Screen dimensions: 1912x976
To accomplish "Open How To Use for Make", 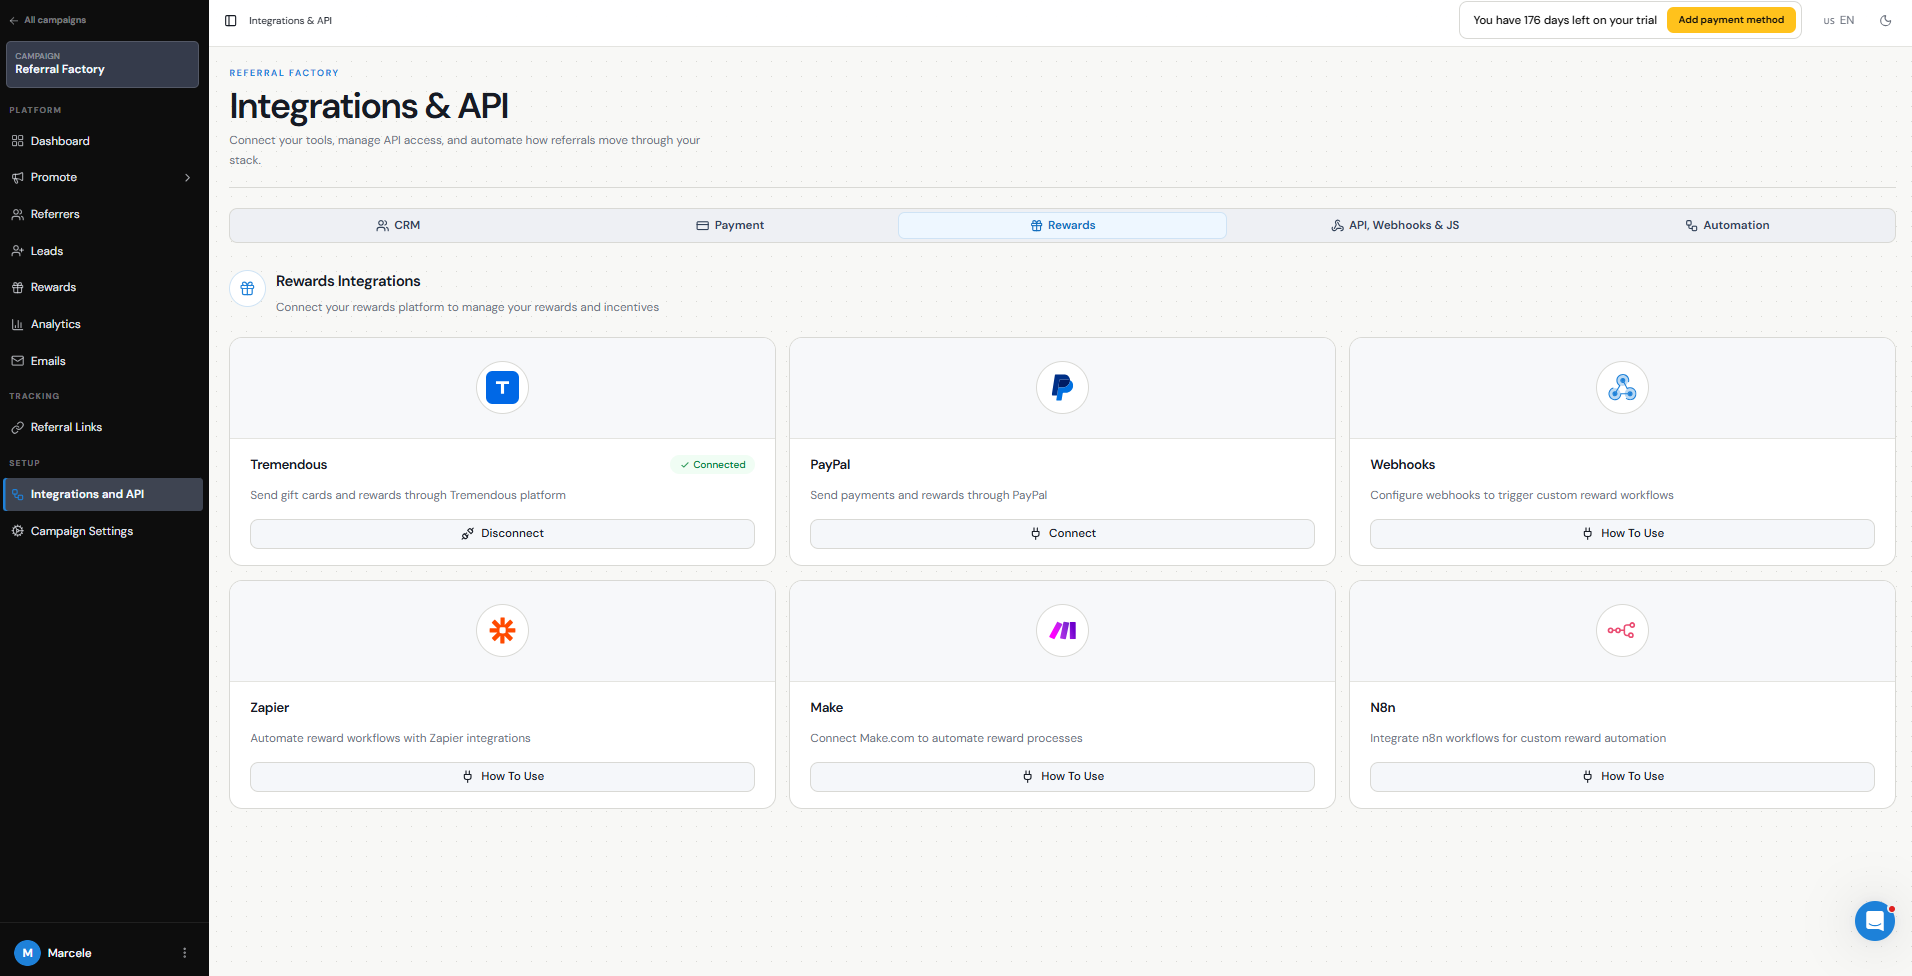I will pos(1062,777).
